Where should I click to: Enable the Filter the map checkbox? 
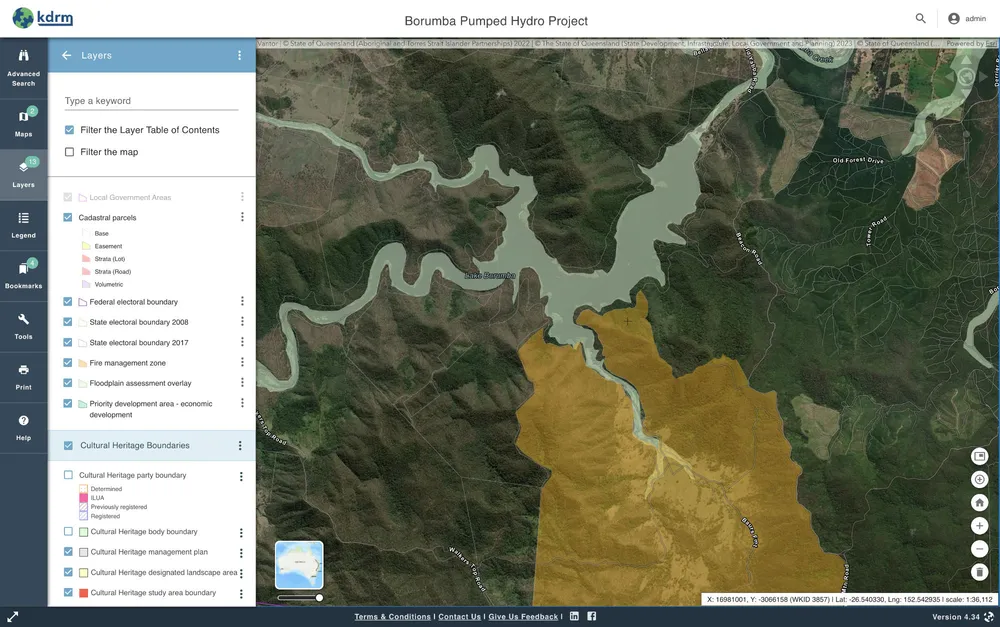(x=69, y=152)
